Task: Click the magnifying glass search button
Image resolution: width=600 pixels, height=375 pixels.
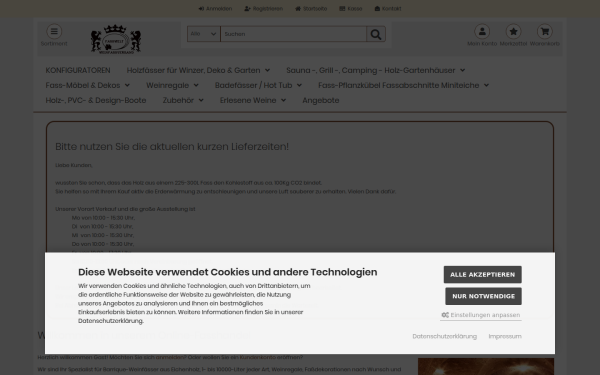Action: click(376, 34)
